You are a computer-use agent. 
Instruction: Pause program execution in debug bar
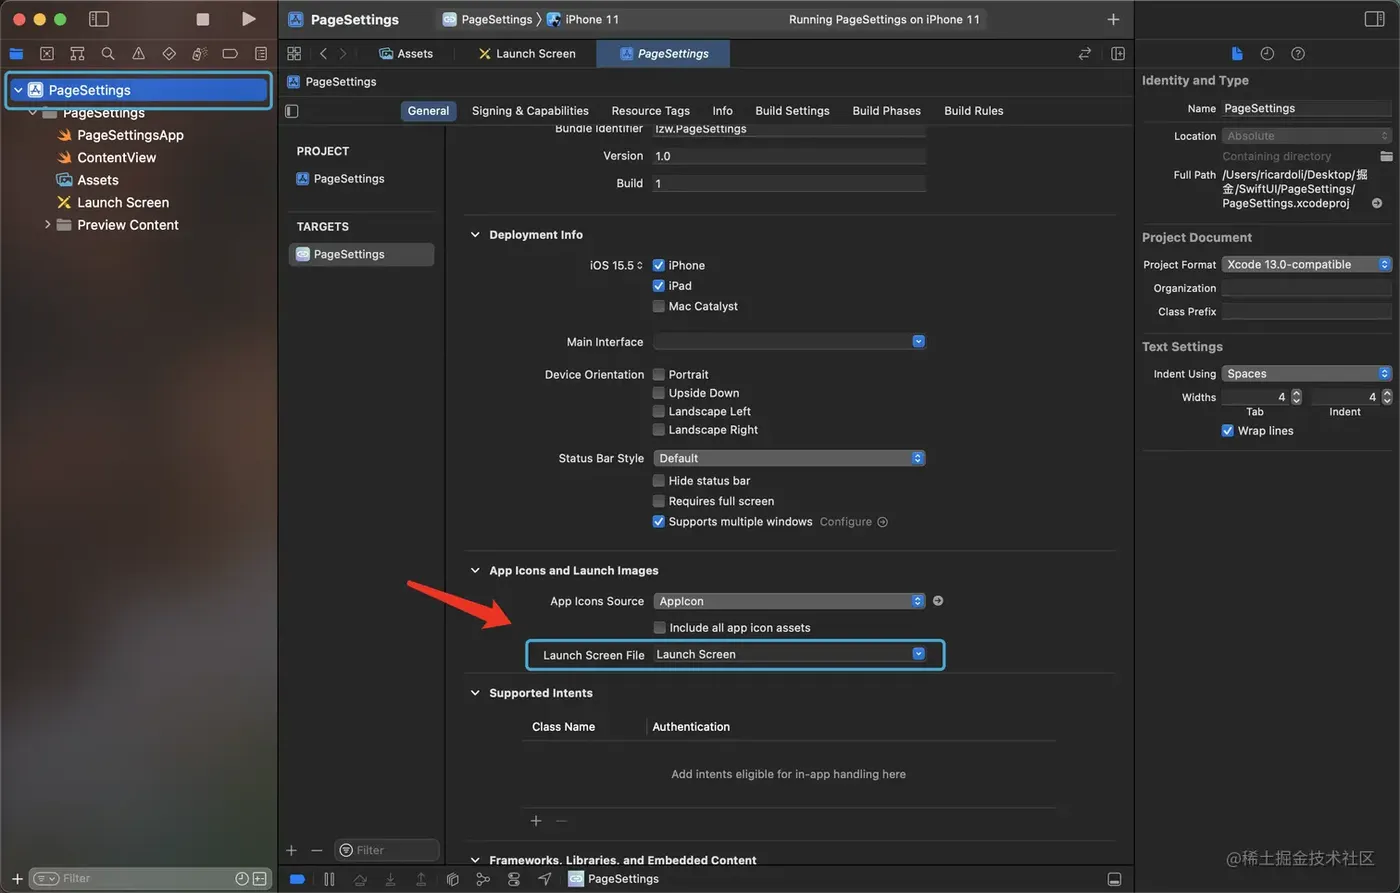pos(329,879)
